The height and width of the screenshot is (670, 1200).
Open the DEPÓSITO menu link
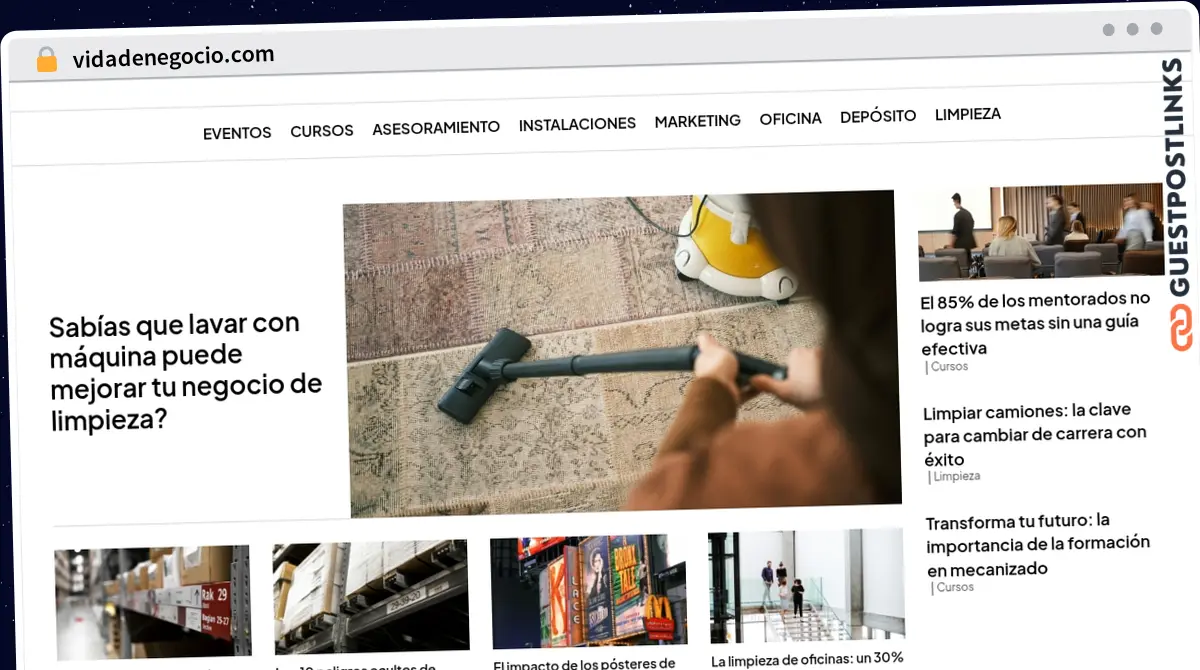(878, 116)
